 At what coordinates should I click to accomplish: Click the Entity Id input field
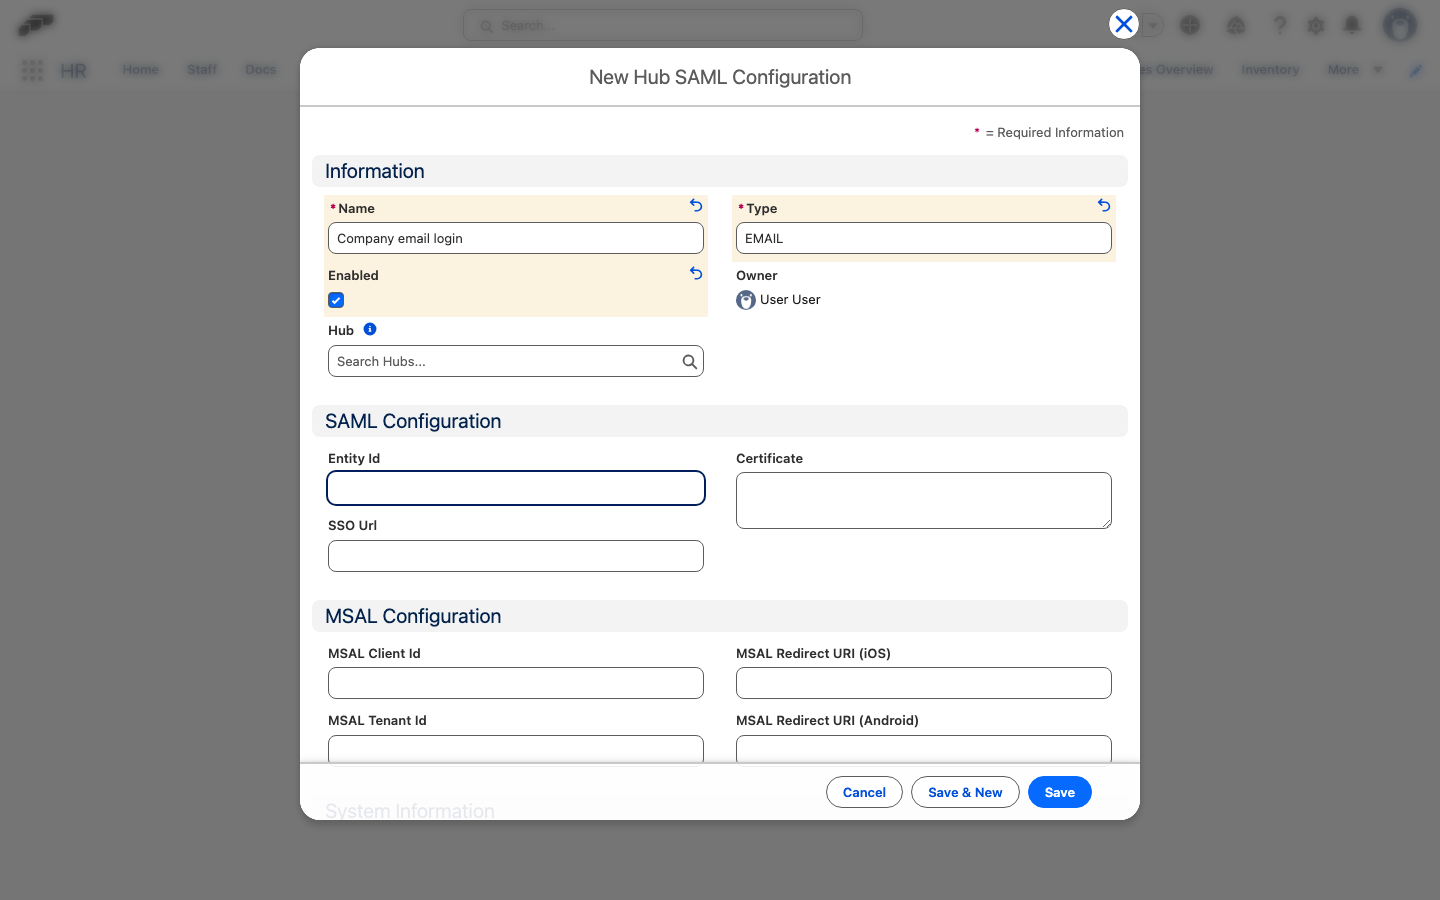516,488
